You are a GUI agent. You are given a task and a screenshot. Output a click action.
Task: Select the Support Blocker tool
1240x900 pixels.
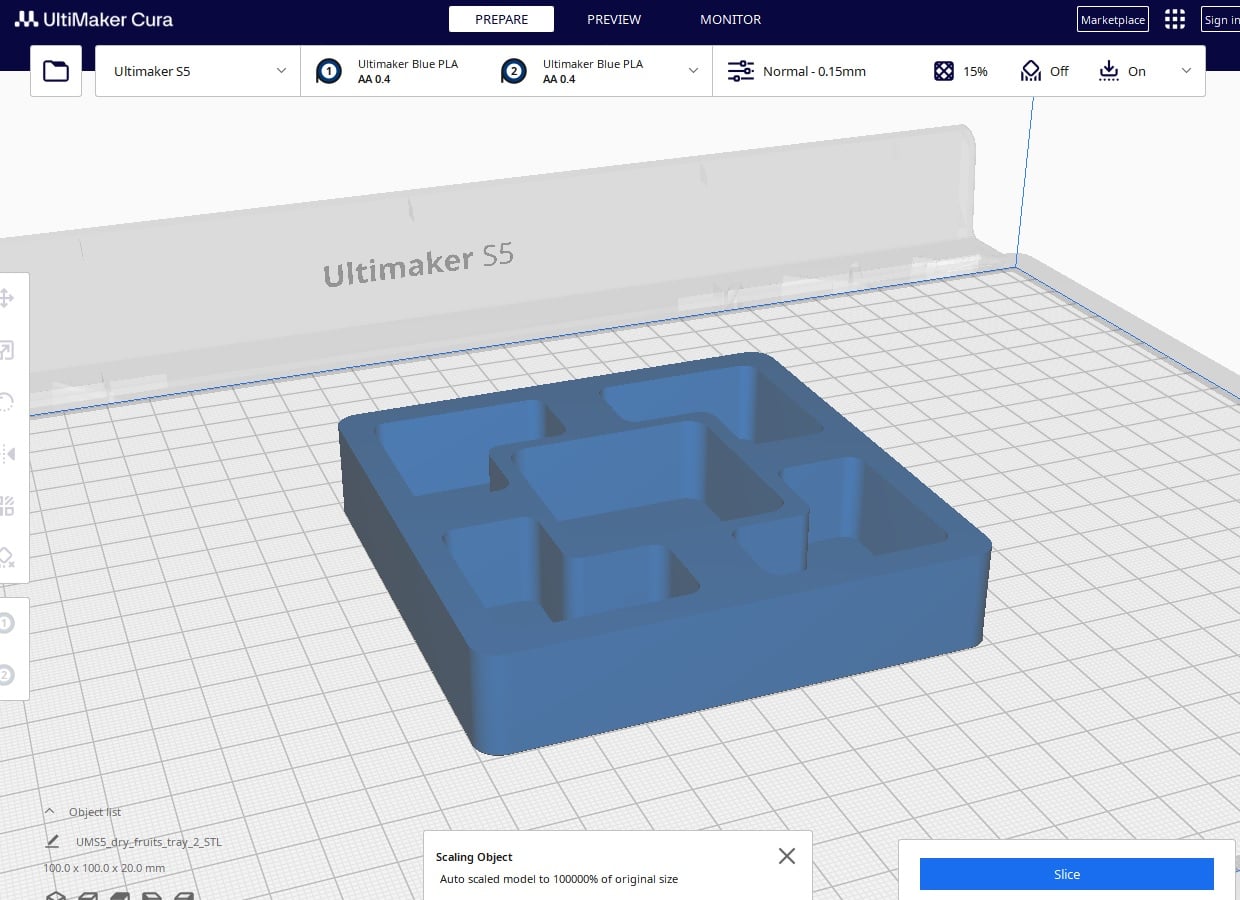pyautogui.click(x=6, y=557)
